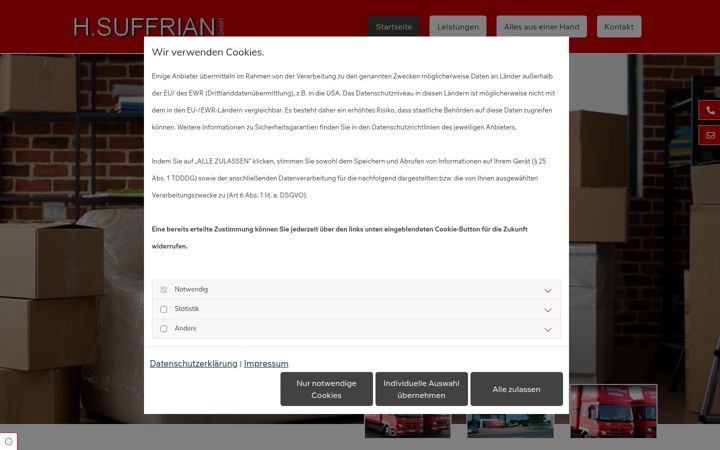
Task: Click Individuelle Auswahl übernehmen button
Action: (422, 389)
